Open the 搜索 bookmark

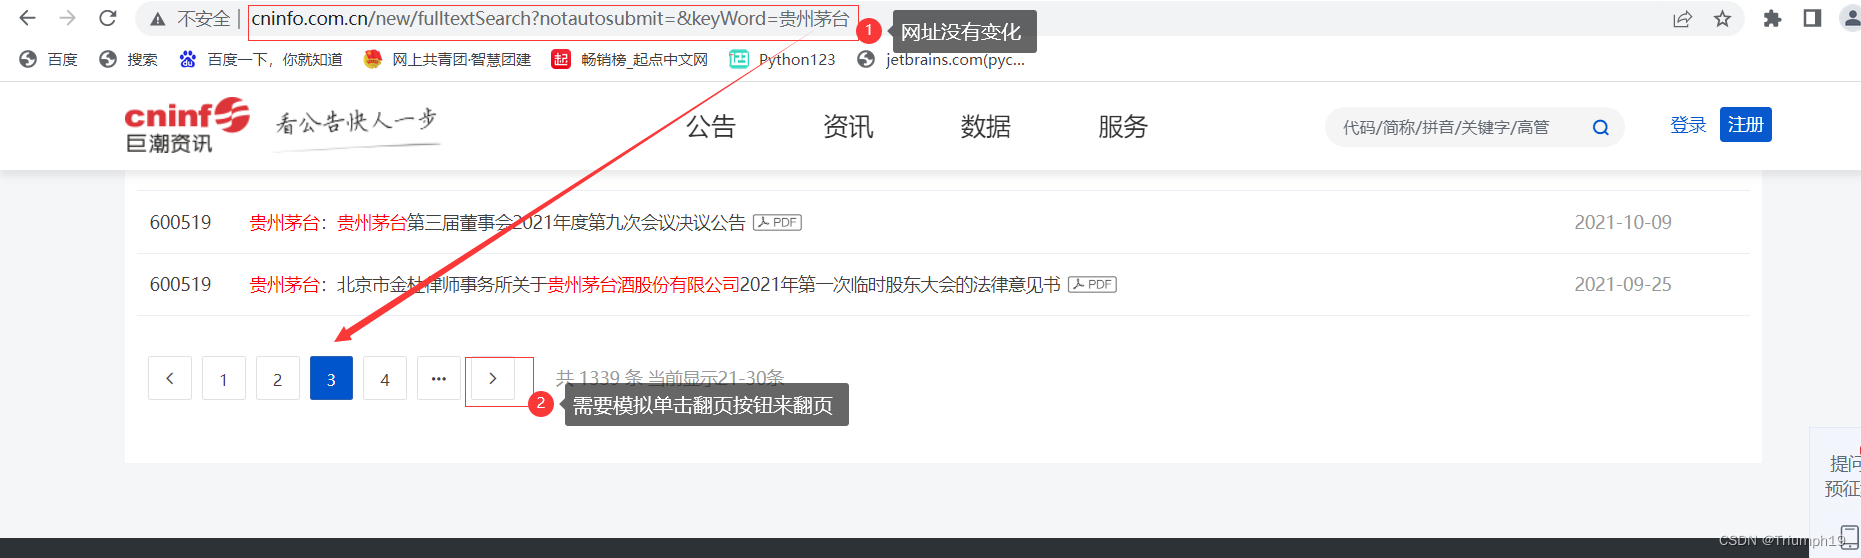click(x=128, y=60)
